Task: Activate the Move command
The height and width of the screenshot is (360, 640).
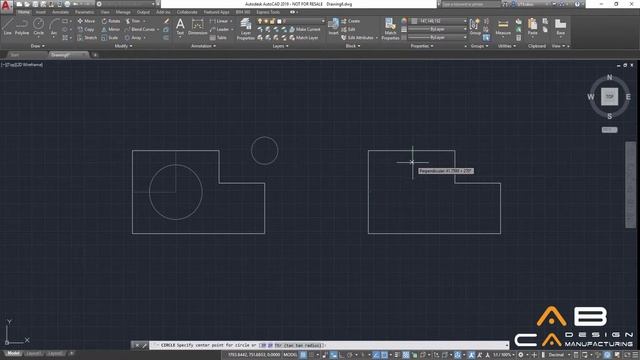Action: pyautogui.click(x=86, y=21)
